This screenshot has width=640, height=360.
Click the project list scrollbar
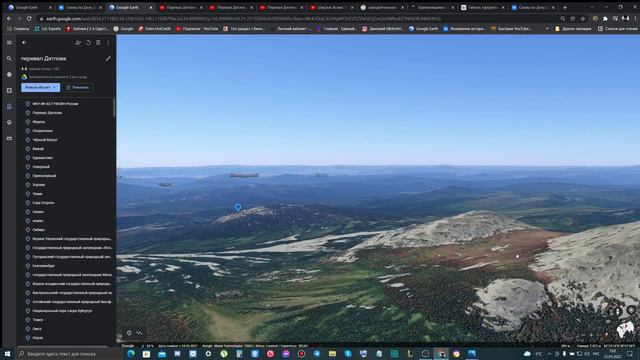coord(114,107)
